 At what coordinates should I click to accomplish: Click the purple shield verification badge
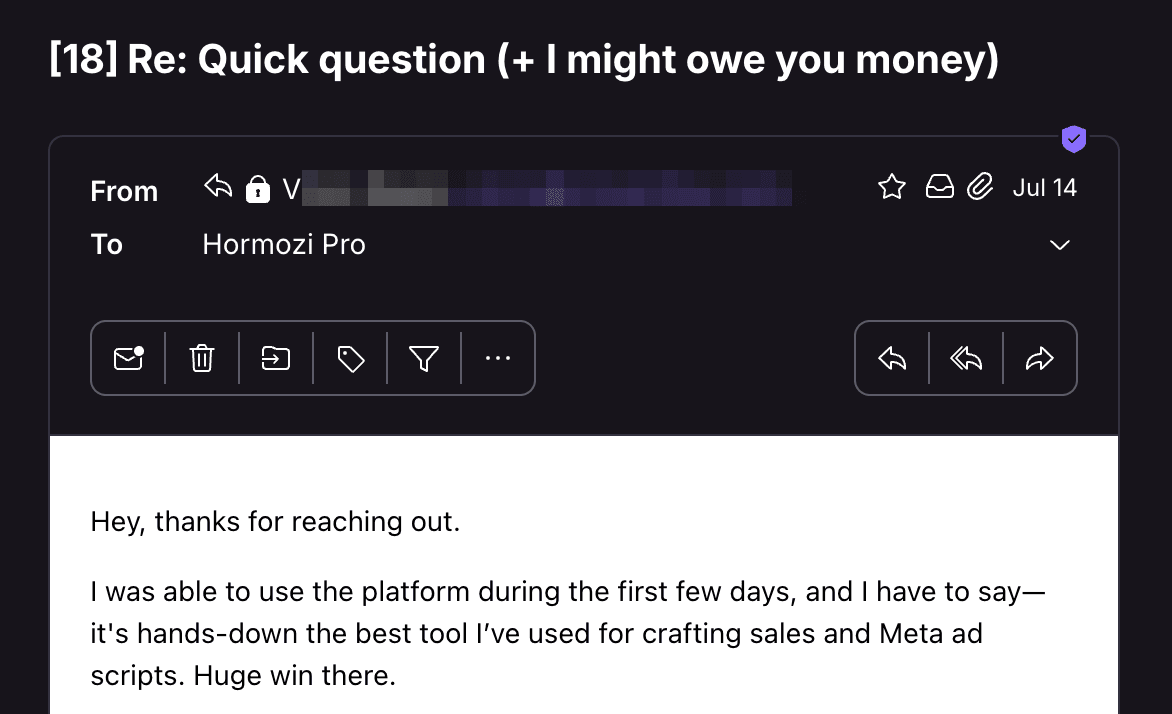point(1074,140)
